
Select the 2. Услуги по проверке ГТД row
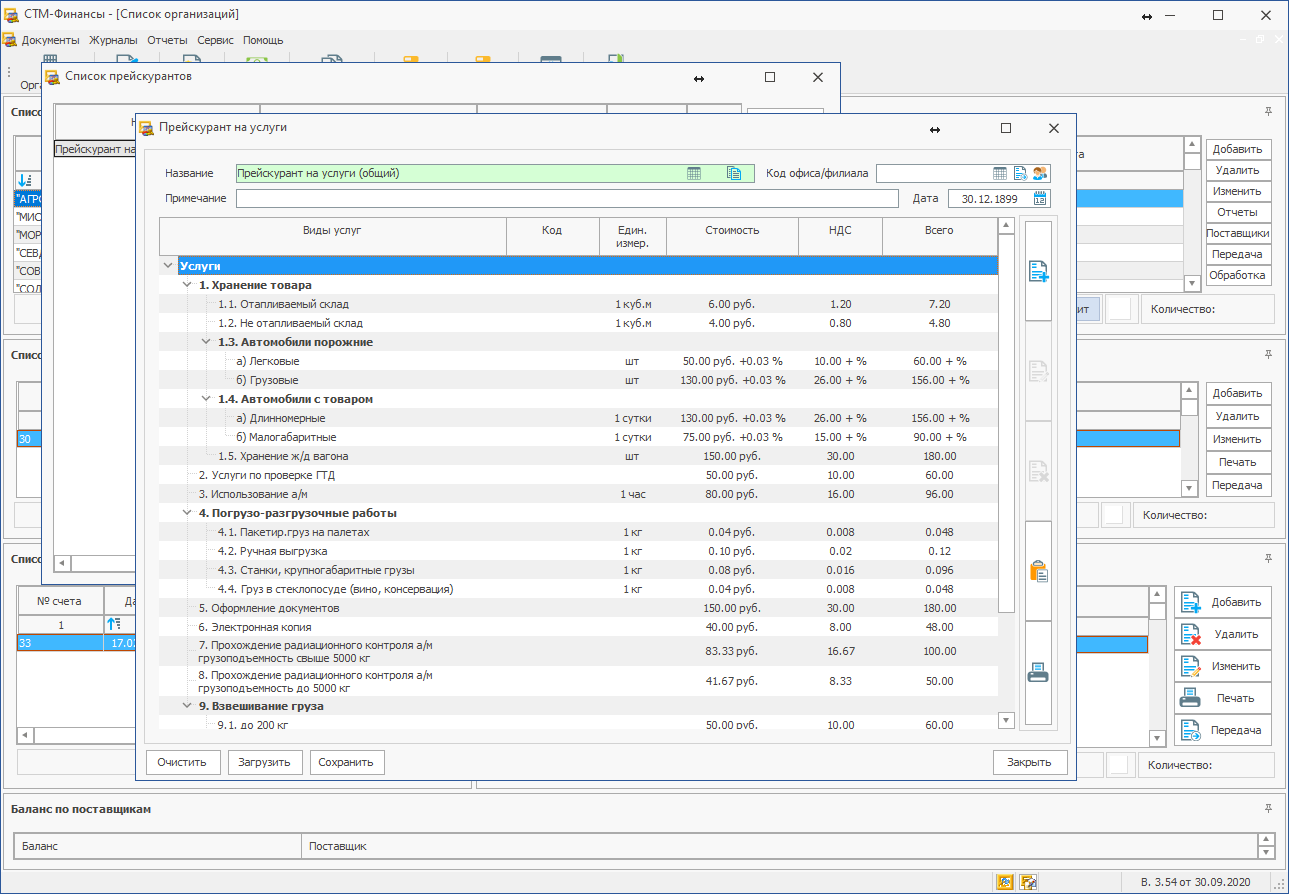click(578, 475)
